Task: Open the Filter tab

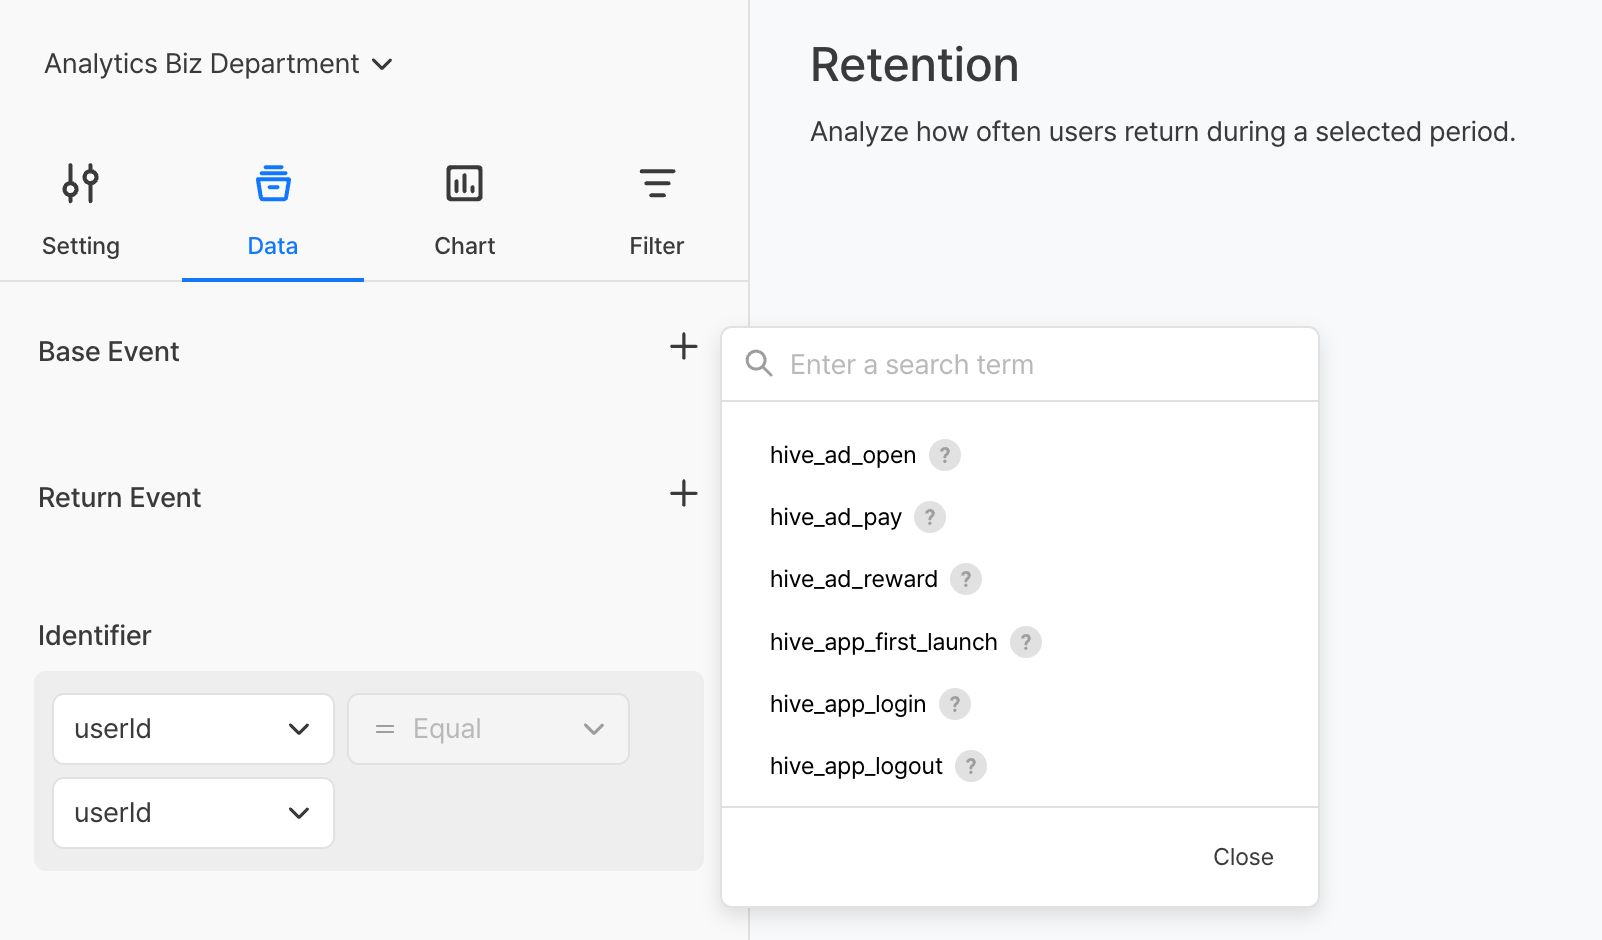Action: 656,210
